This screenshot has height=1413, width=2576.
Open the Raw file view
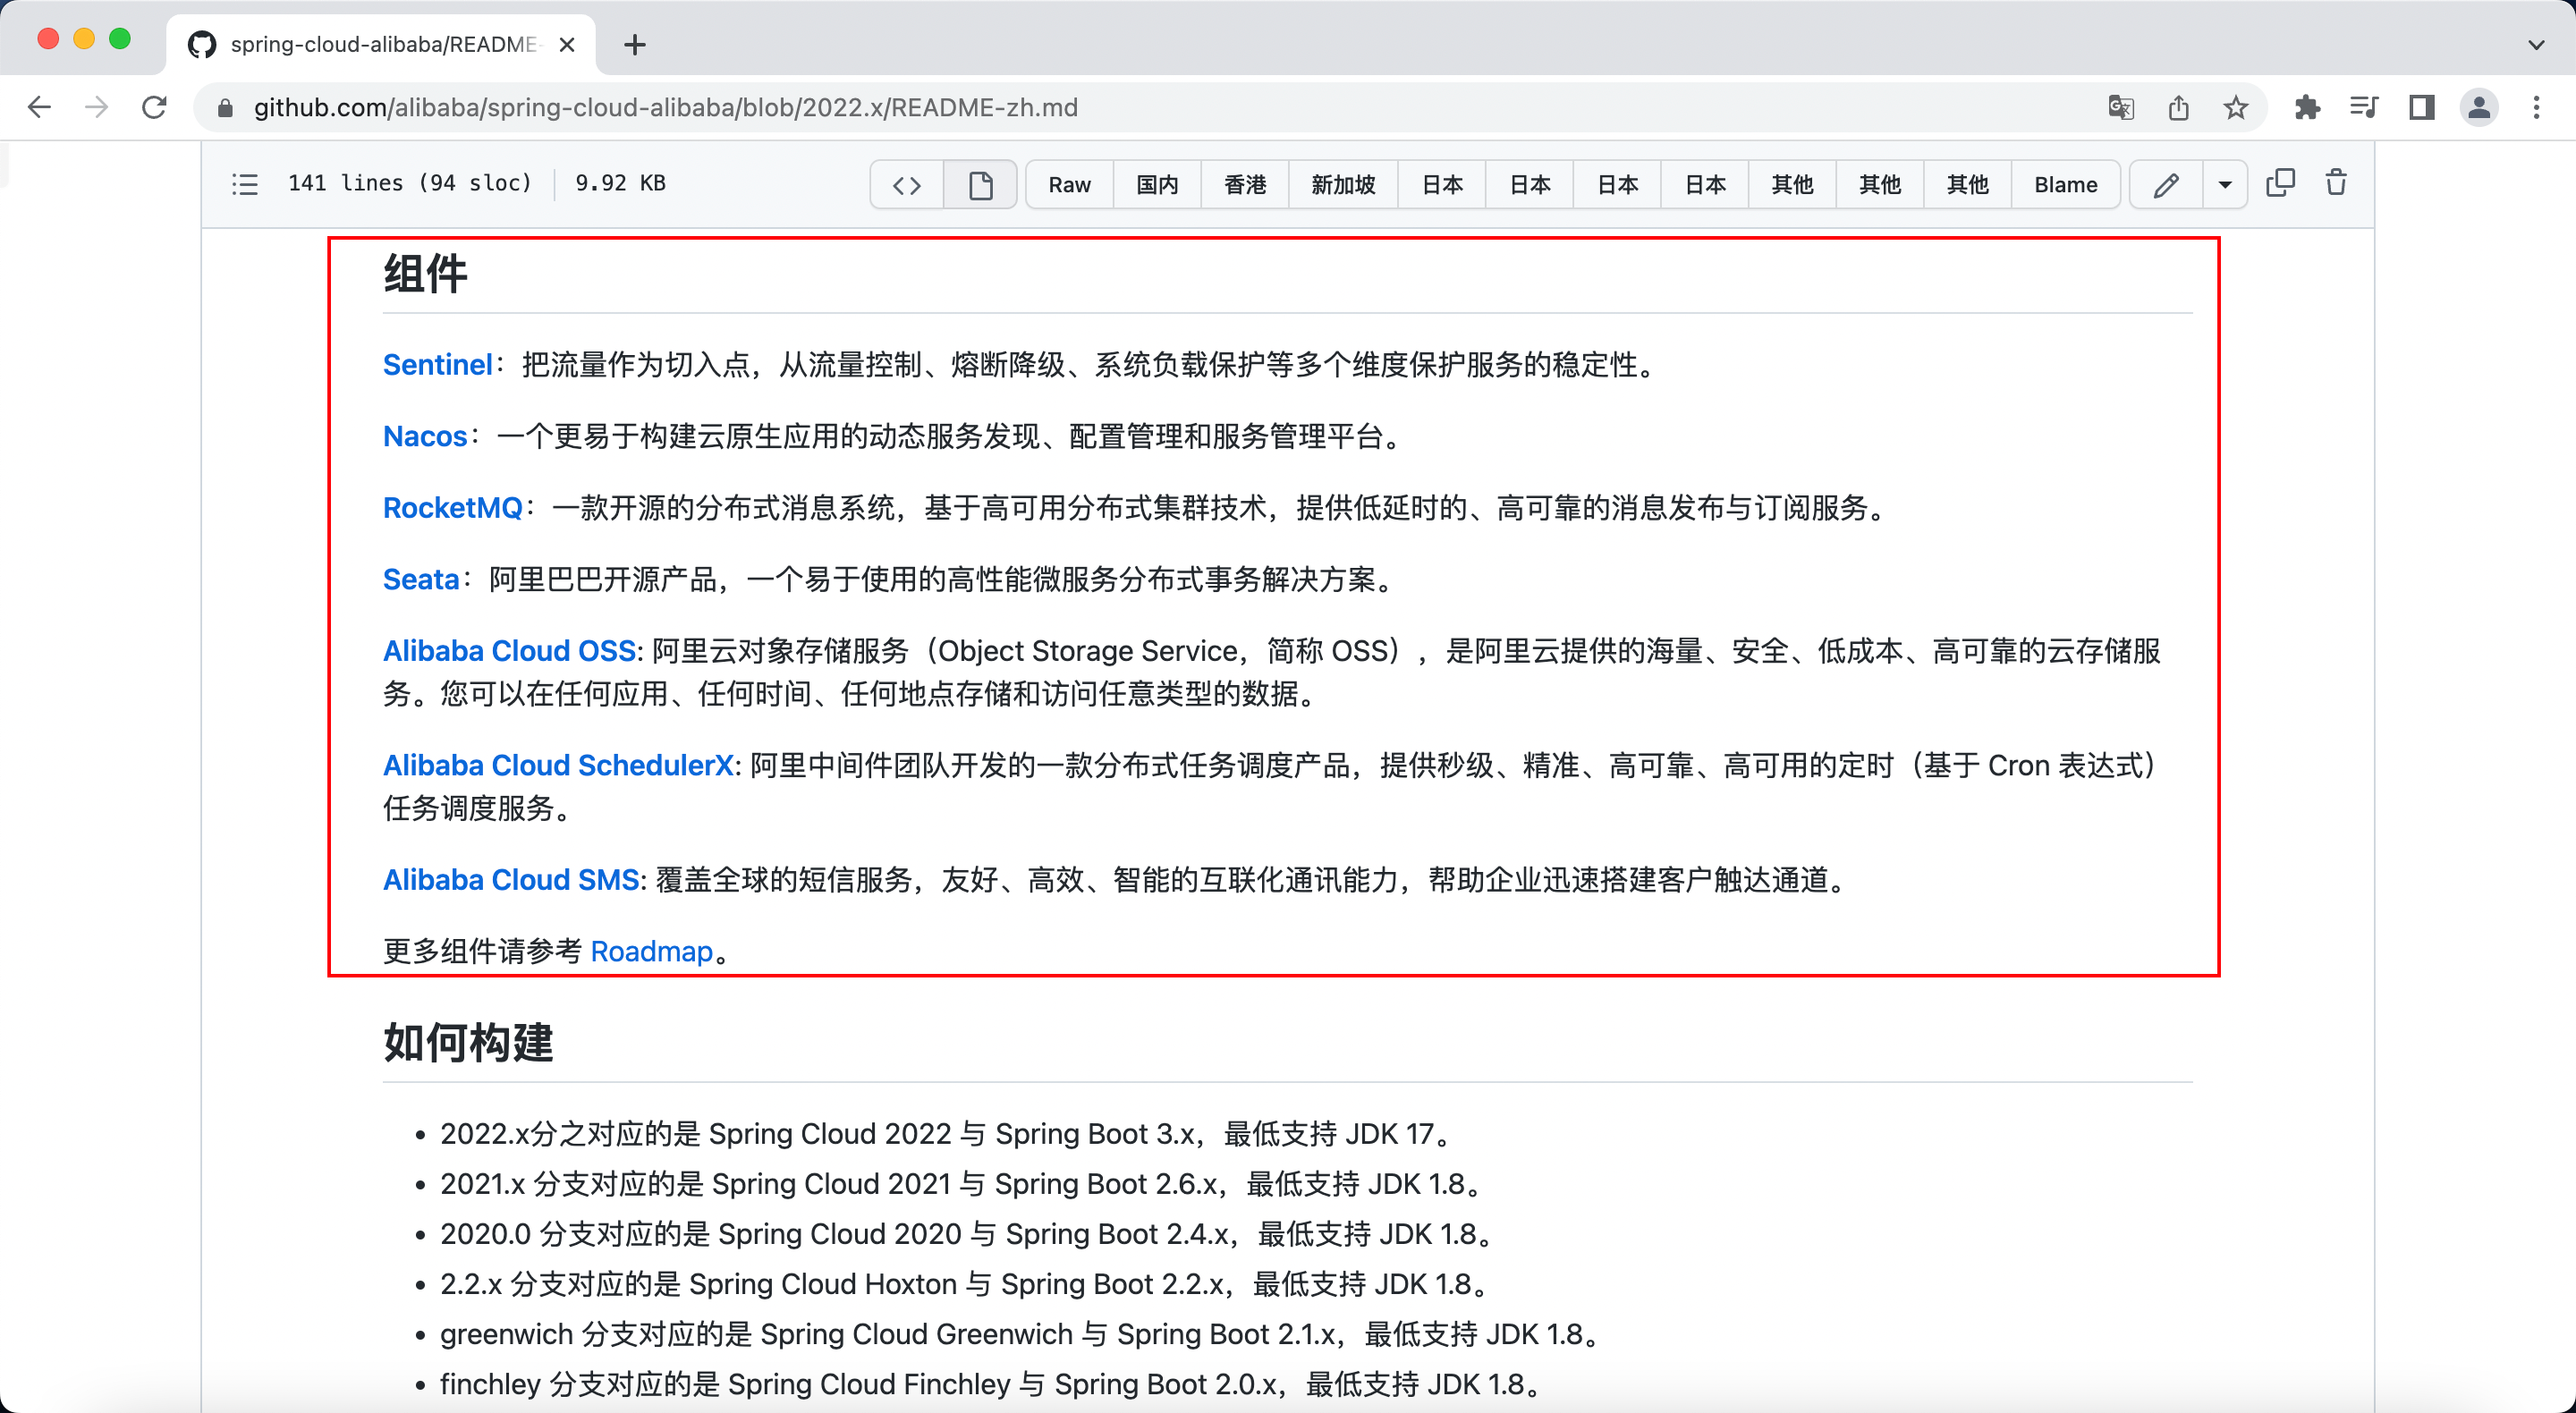coord(1069,184)
